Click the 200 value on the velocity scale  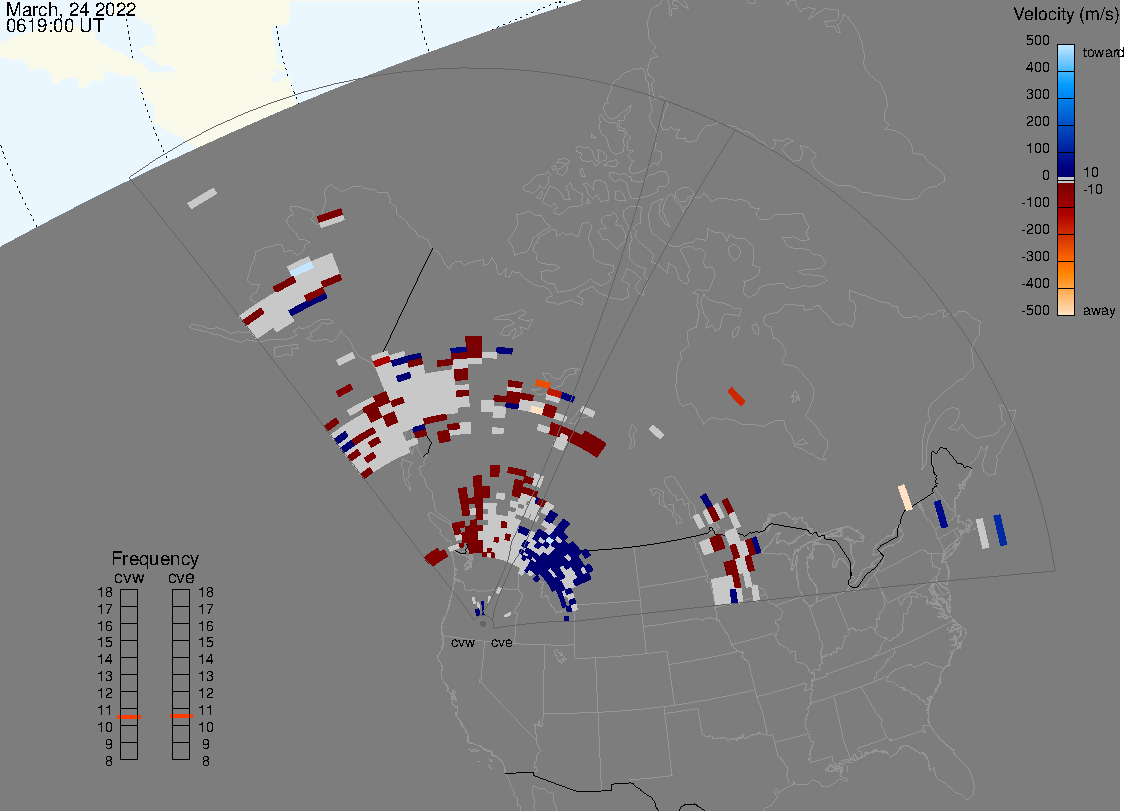click(1037, 121)
